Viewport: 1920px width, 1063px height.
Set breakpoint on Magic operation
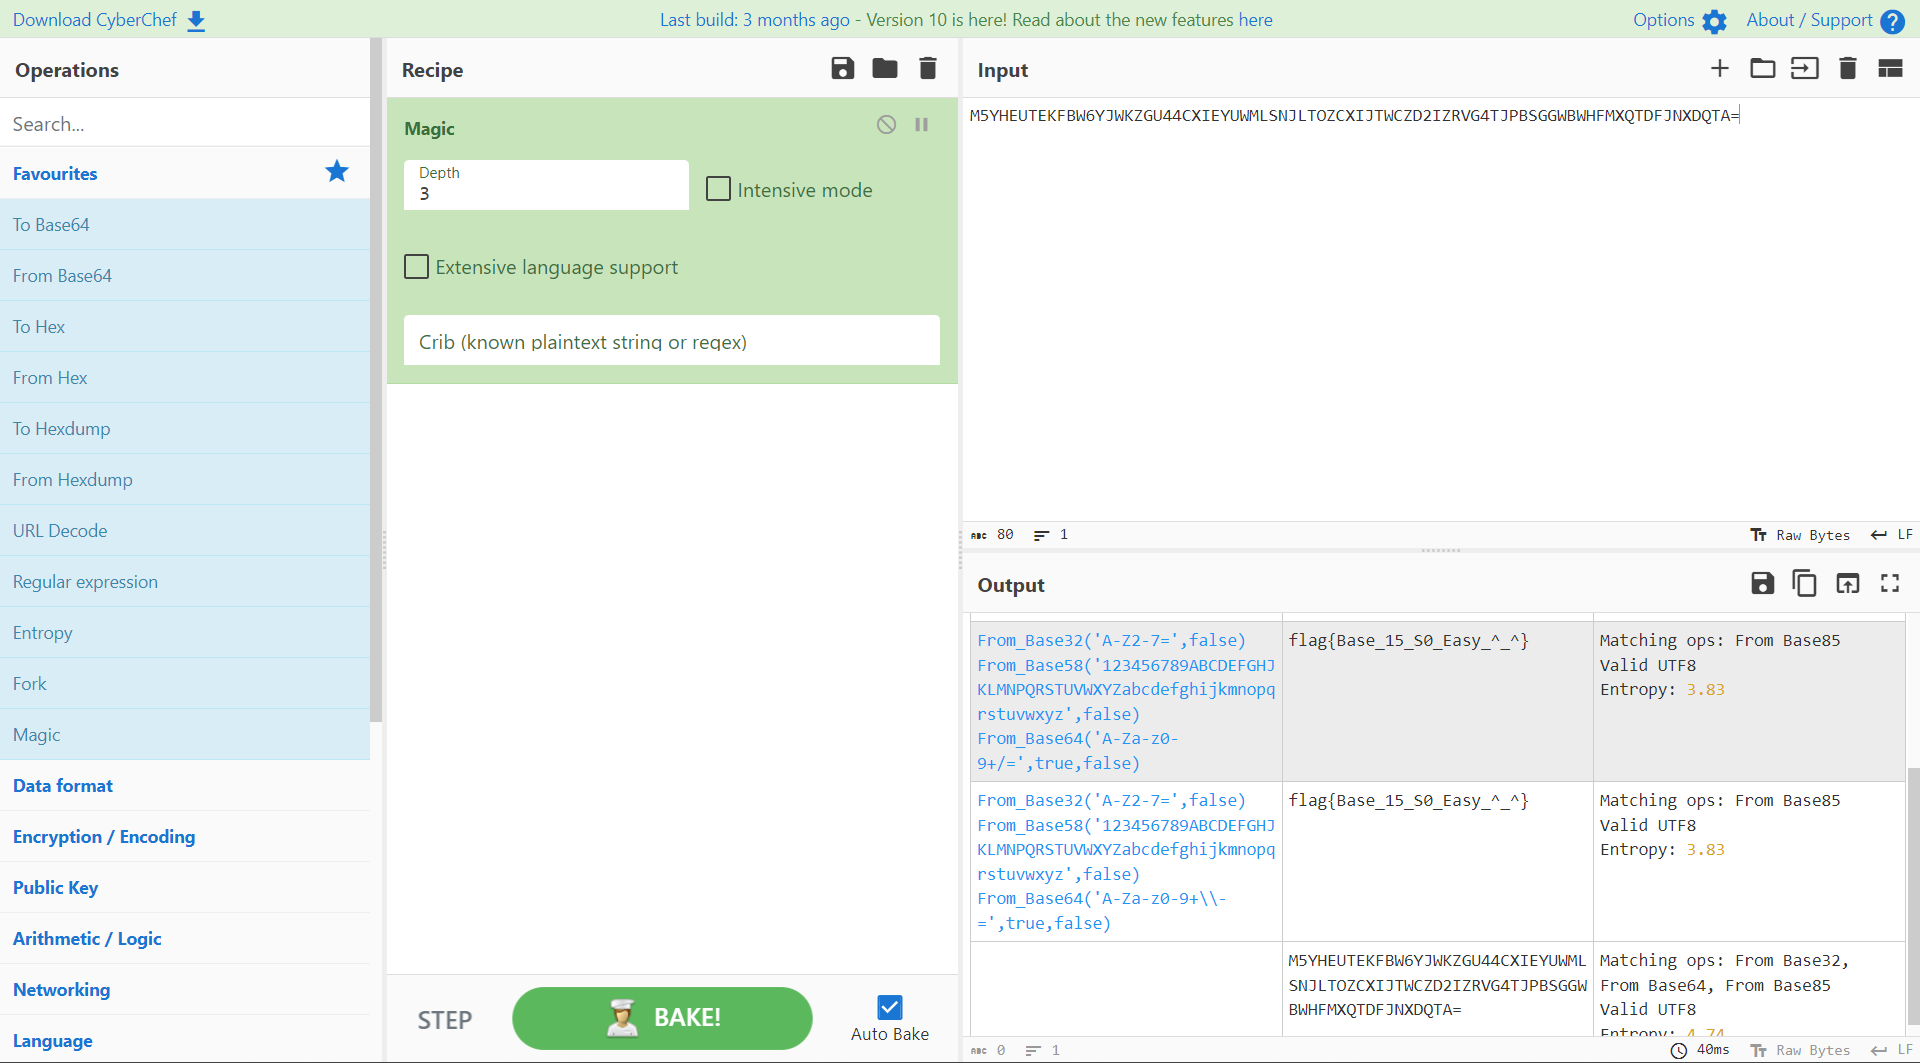pos(922,125)
